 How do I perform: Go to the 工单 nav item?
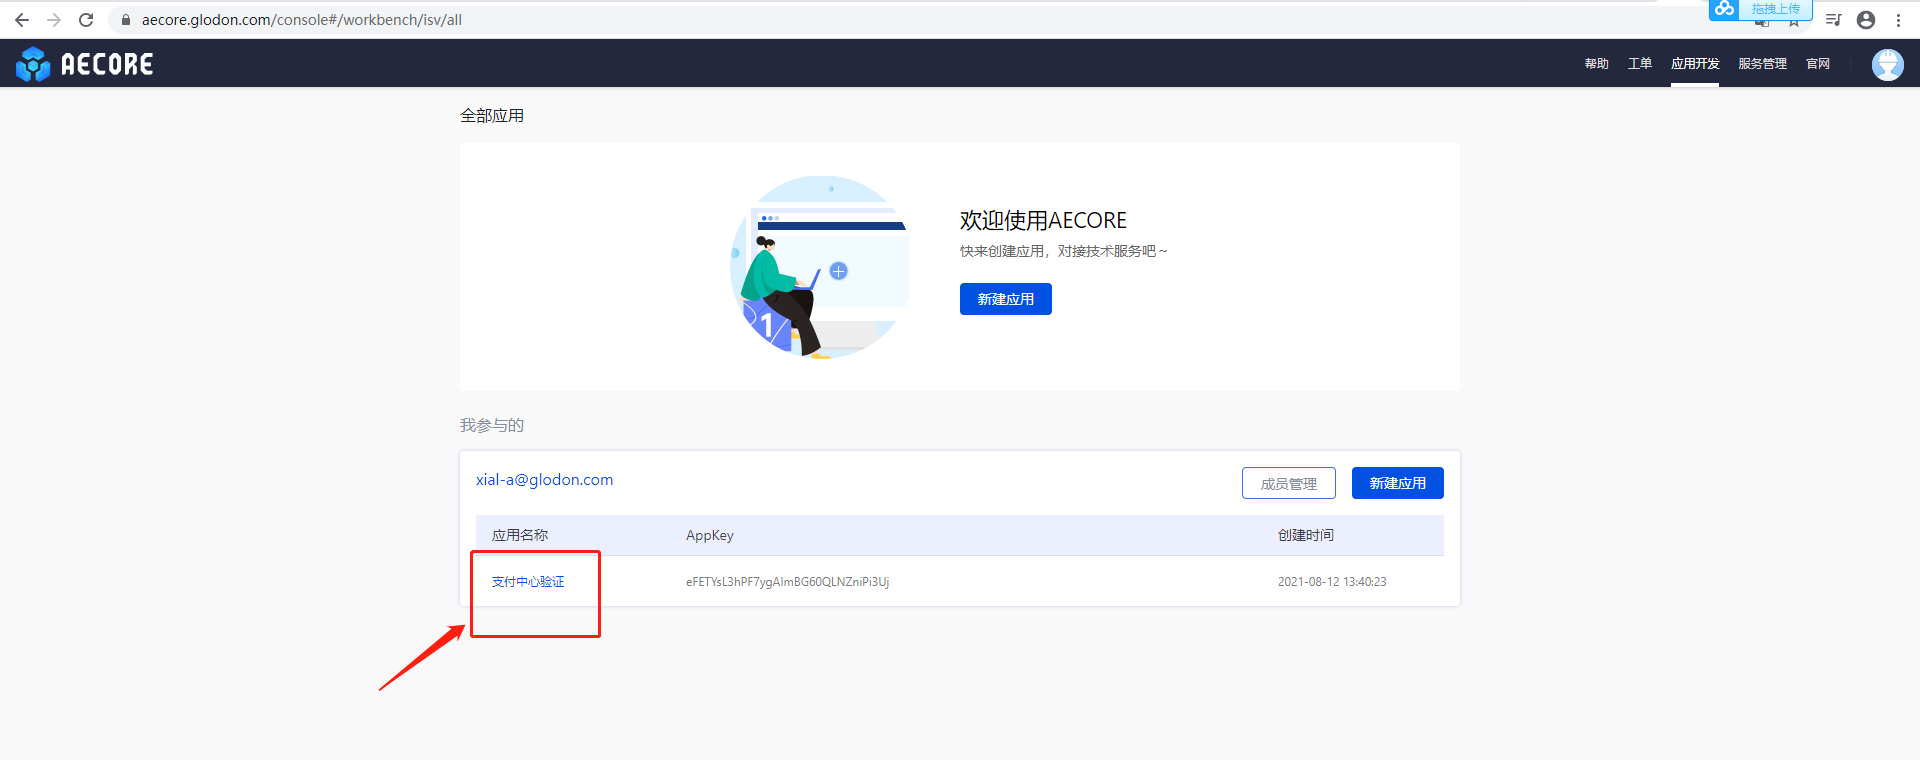(x=1640, y=64)
